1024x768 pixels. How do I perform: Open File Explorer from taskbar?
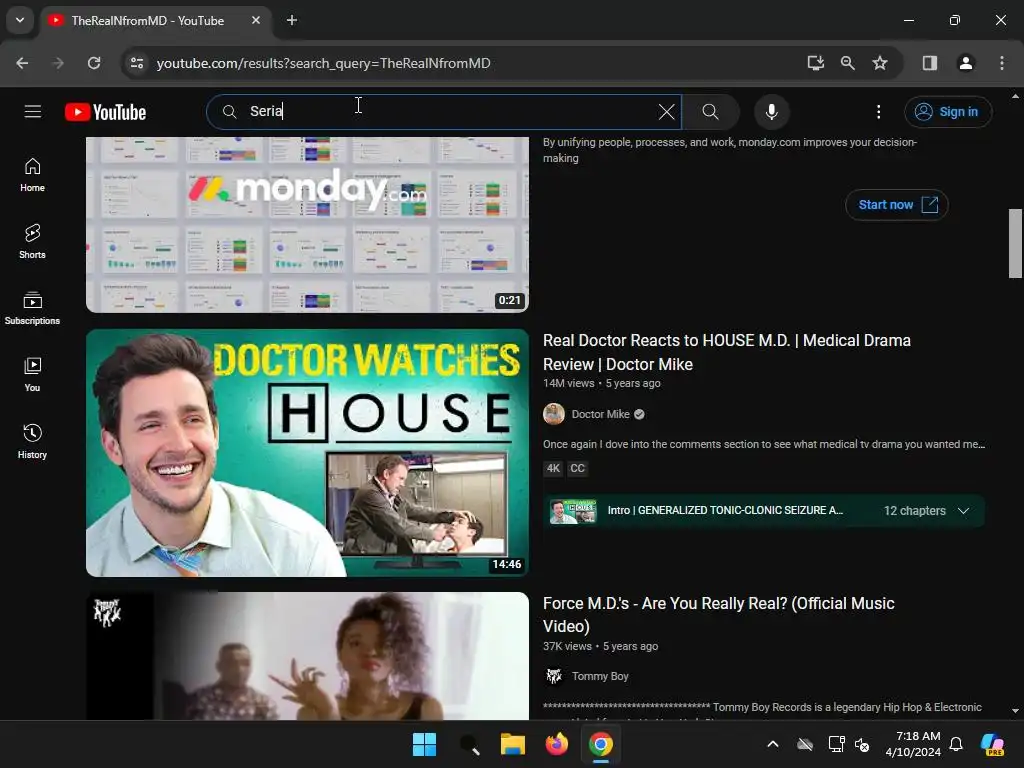tap(513, 744)
